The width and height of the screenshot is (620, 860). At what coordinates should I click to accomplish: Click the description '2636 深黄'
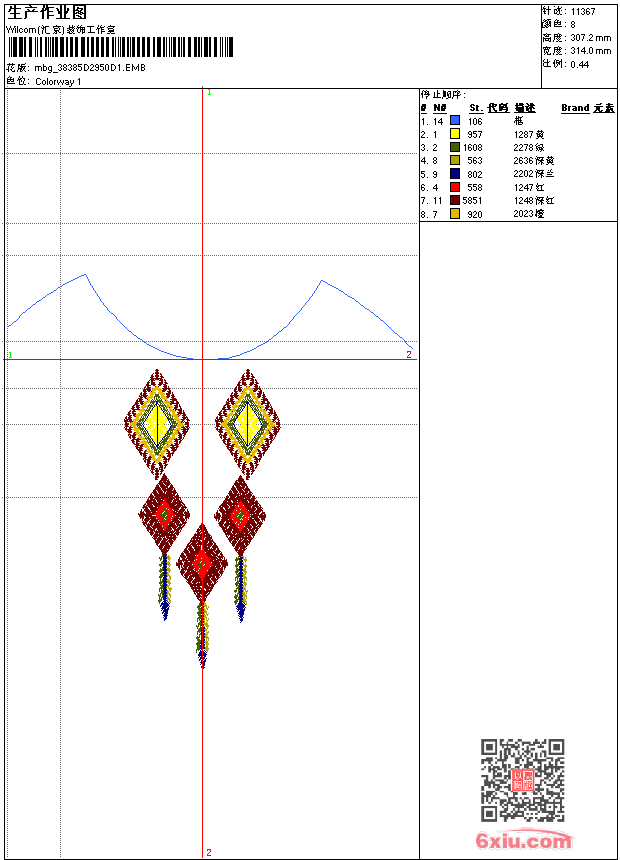pyautogui.click(x=534, y=161)
